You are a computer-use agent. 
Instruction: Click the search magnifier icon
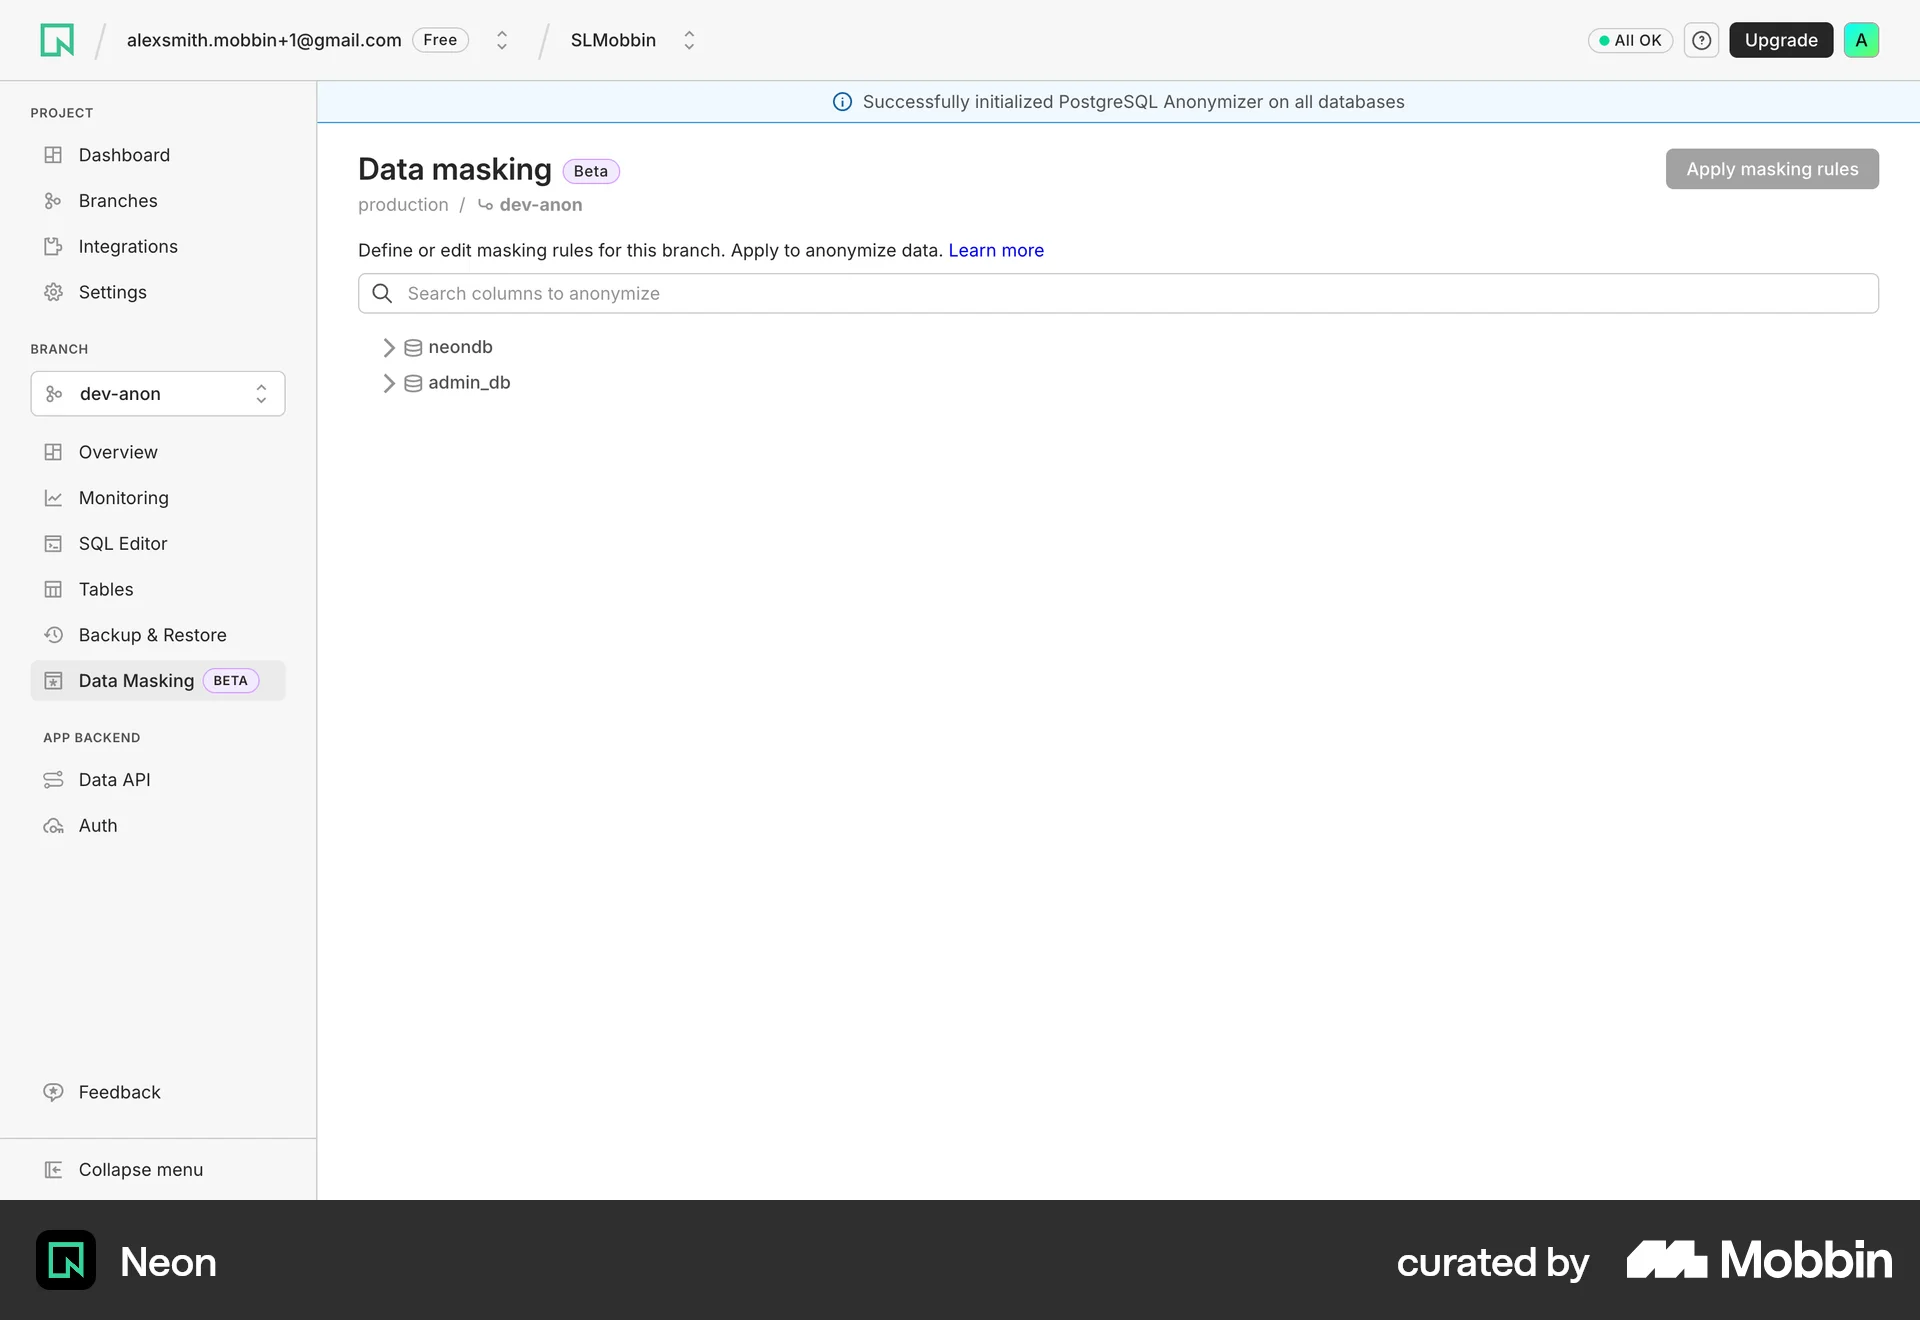pos(382,293)
